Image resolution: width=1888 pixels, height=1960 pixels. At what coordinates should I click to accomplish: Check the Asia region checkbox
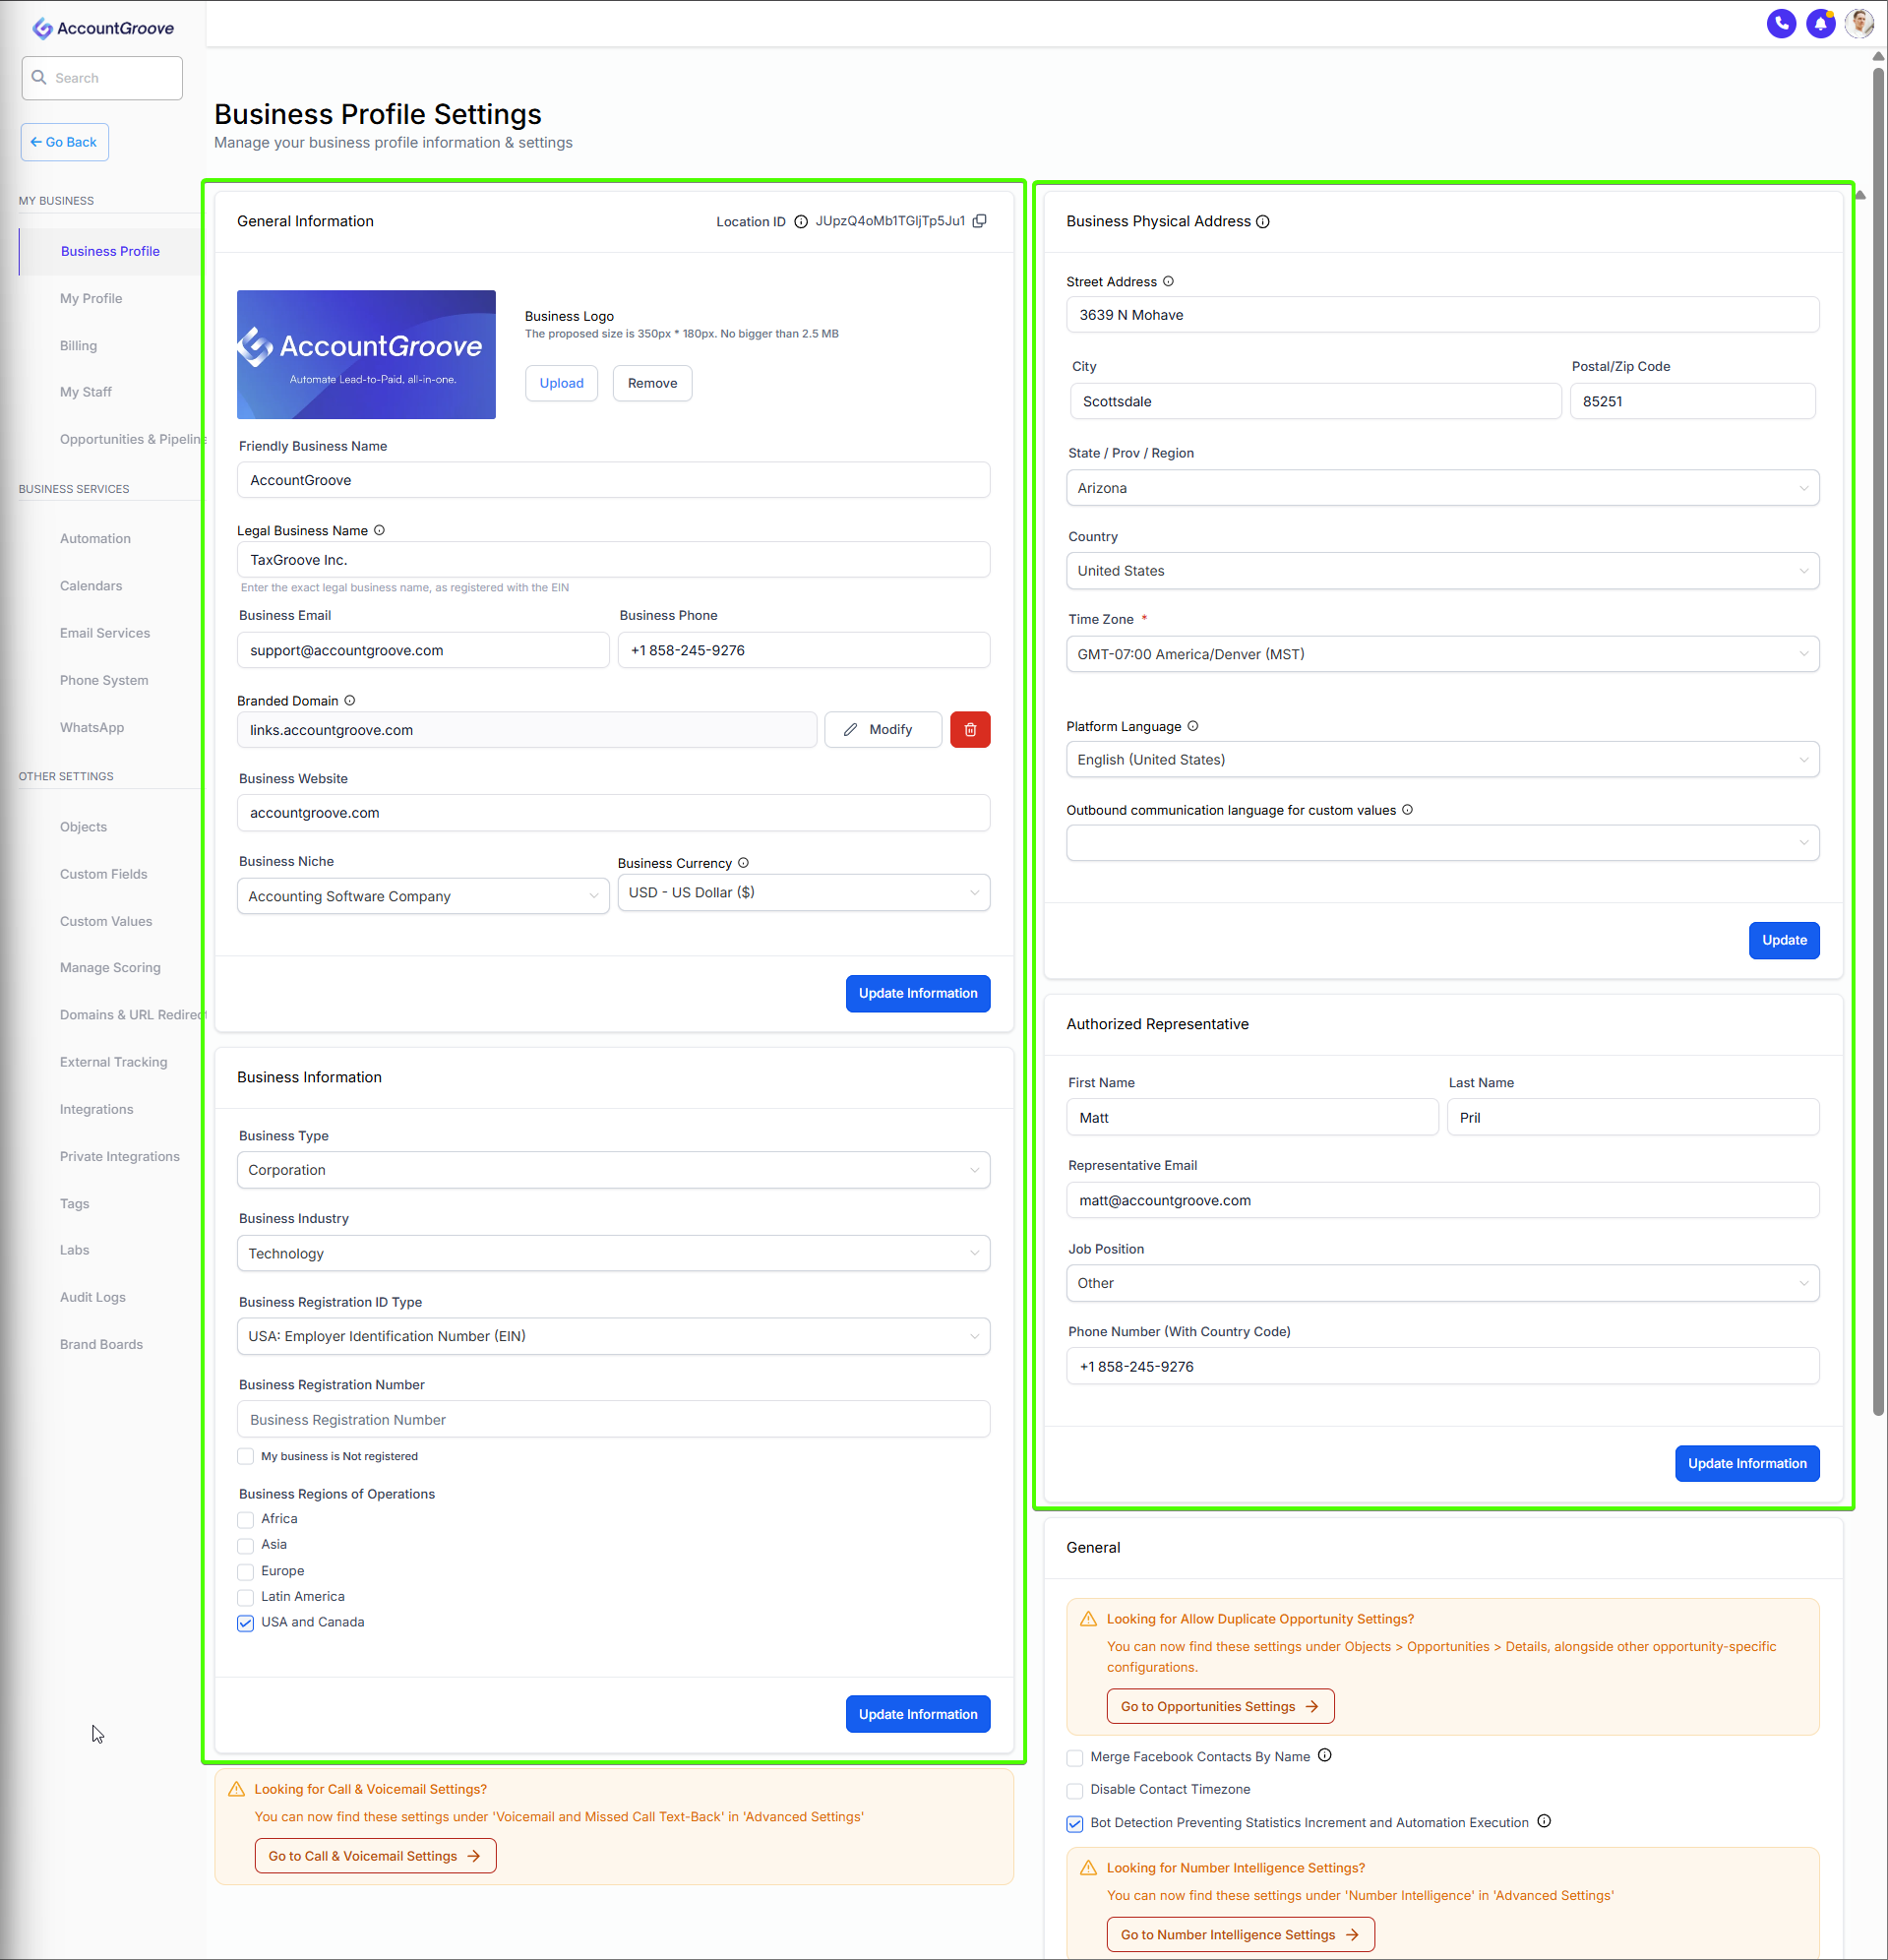click(245, 1546)
